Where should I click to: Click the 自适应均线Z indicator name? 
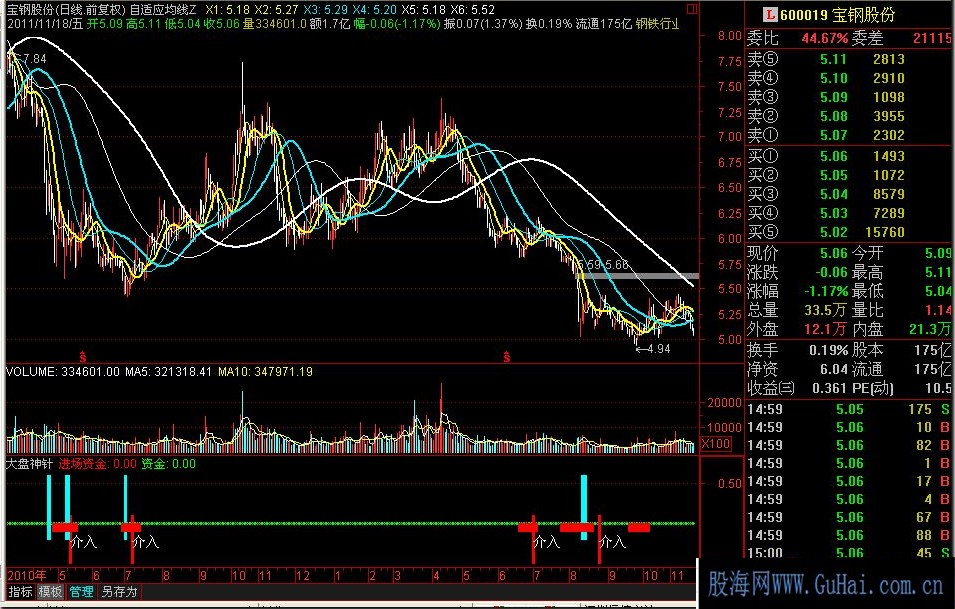pos(163,10)
